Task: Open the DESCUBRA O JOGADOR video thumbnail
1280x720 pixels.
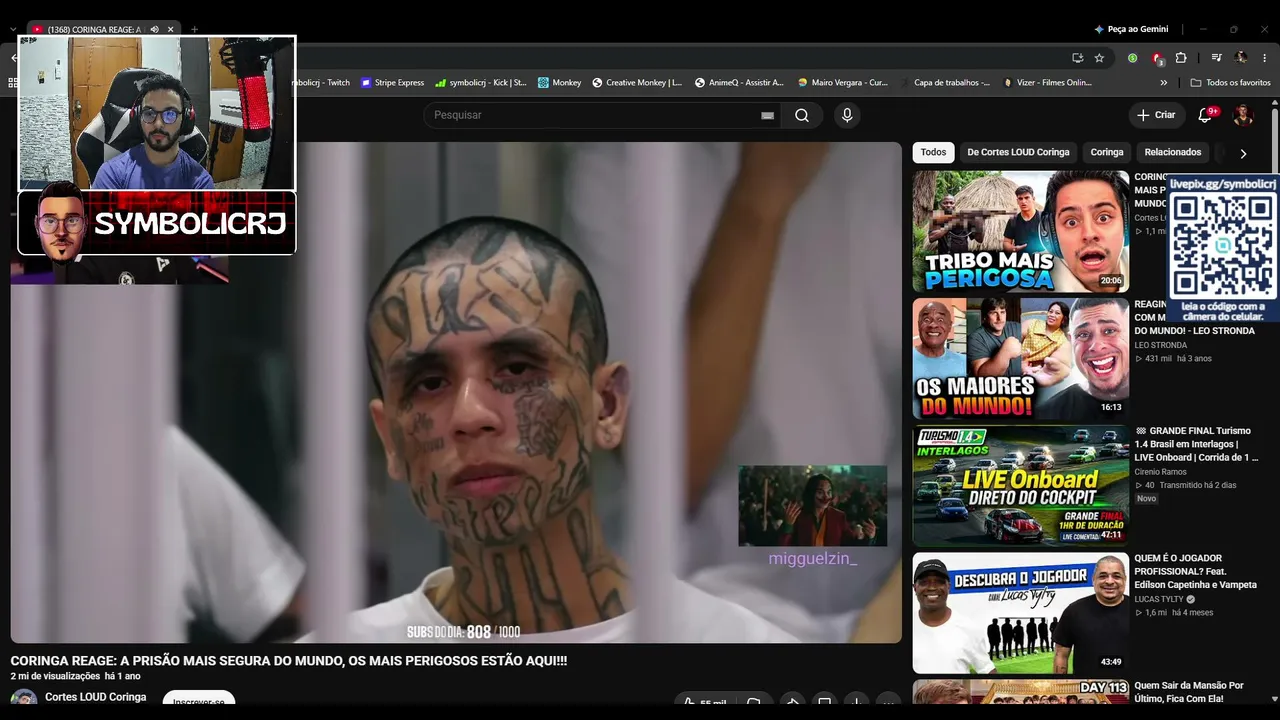Action: point(1021,613)
